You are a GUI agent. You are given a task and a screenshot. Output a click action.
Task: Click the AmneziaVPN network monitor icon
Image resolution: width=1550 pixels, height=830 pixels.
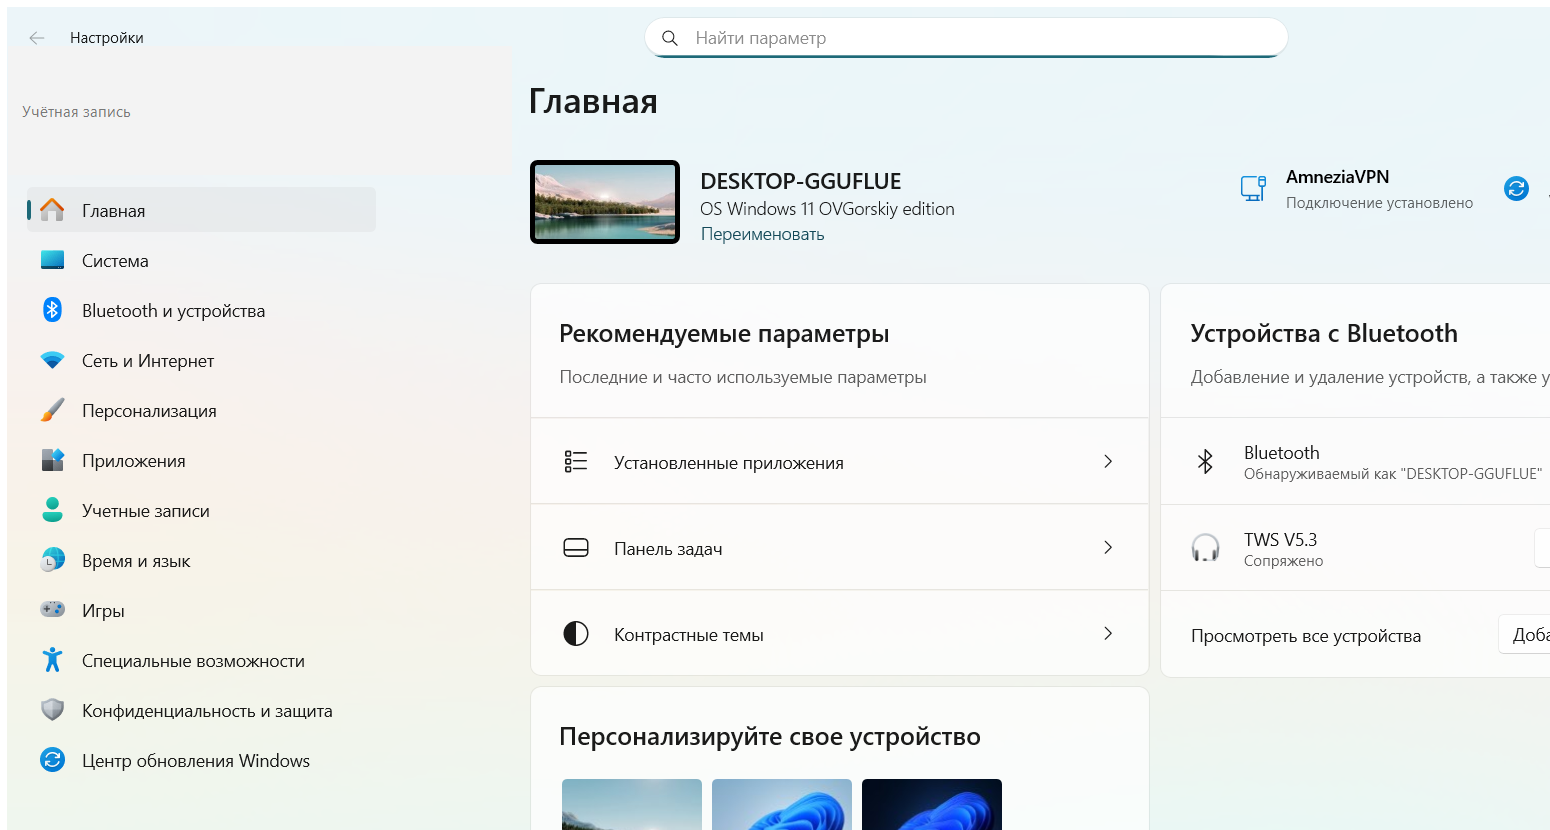pyautogui.click(x=1253, y=188)
